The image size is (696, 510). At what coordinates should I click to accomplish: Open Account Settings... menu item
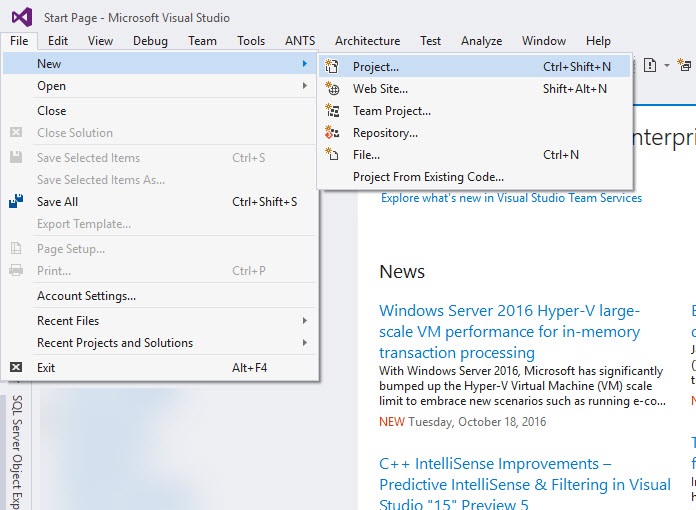click(x=160, y=296)
